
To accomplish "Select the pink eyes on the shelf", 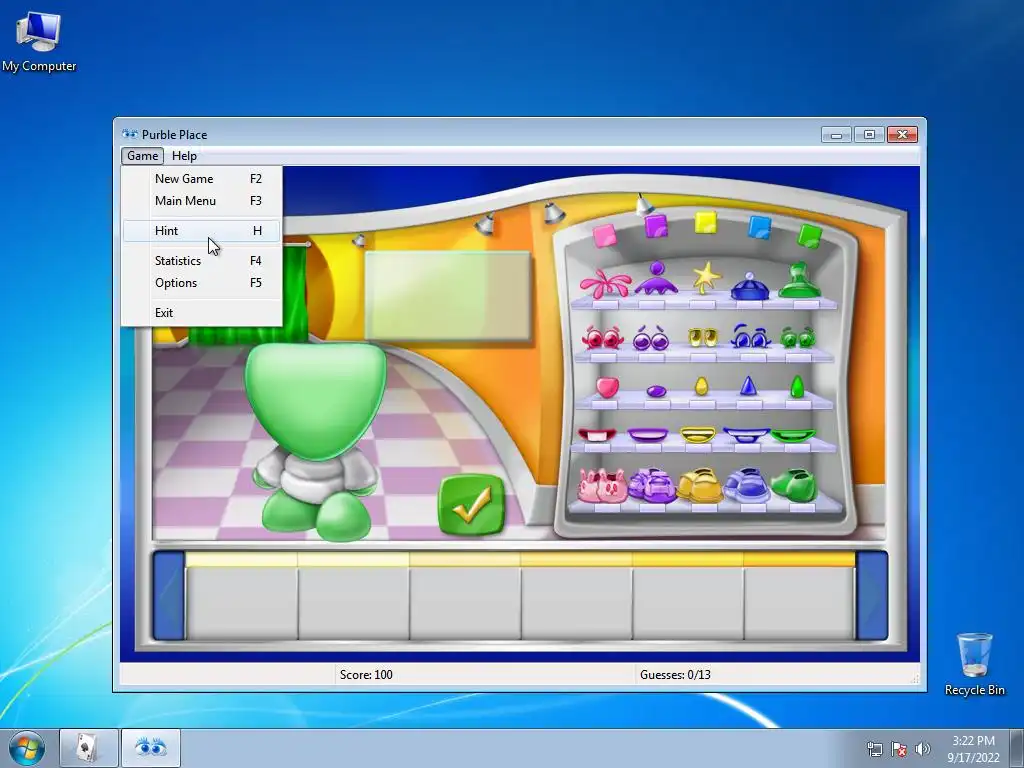I will (602, 337).
